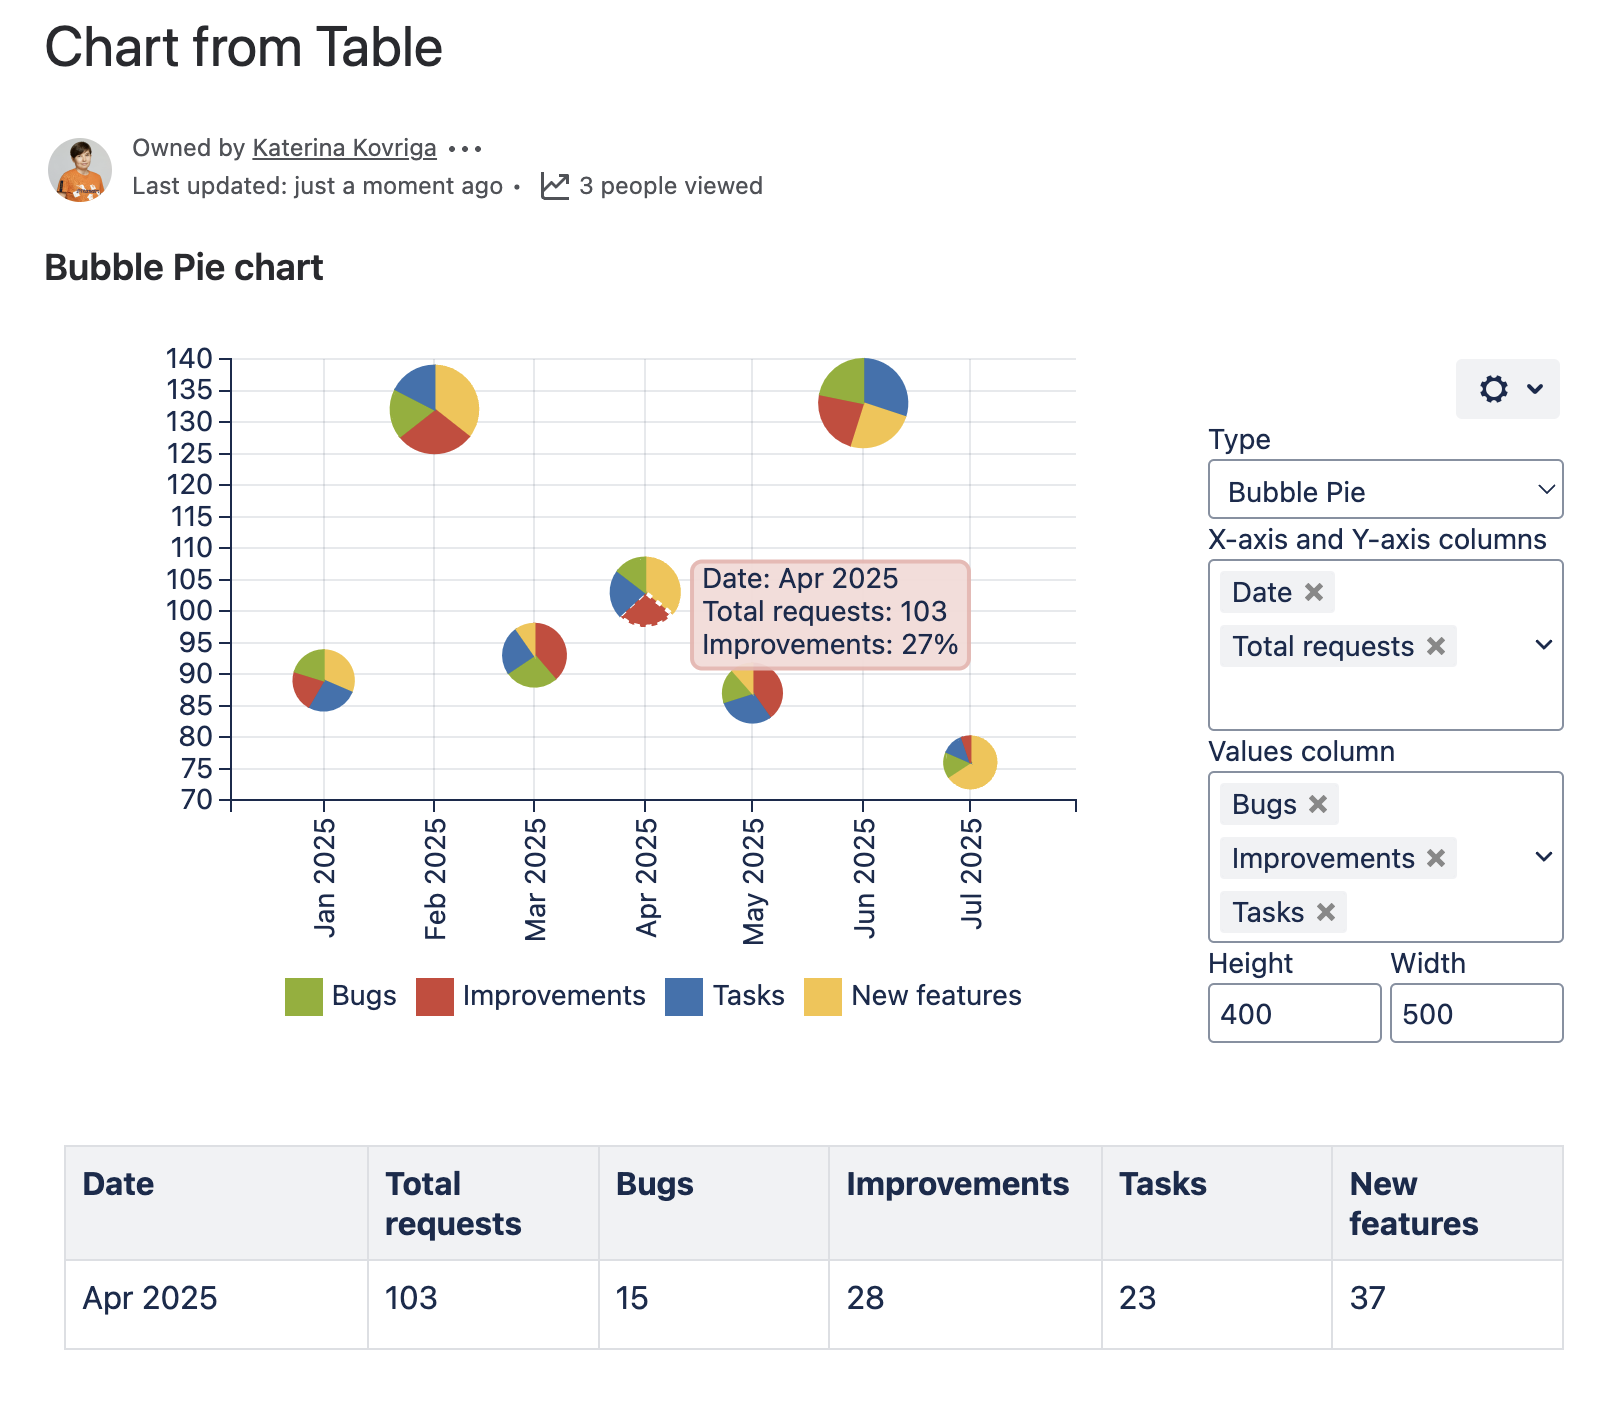Click the Height input field
1600x1428 pixels.
click(x=1294, y=1013)
